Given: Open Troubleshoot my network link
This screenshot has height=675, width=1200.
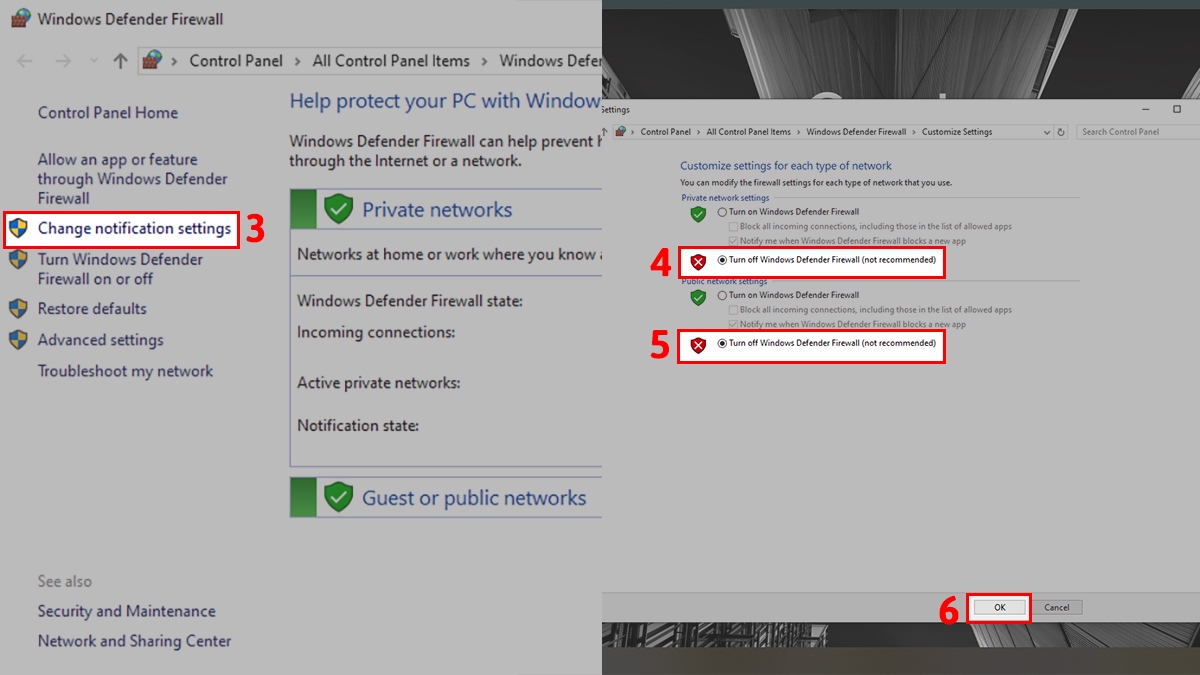Looking at the screenshot, I should pyautogui.click(x=126, y=371).
